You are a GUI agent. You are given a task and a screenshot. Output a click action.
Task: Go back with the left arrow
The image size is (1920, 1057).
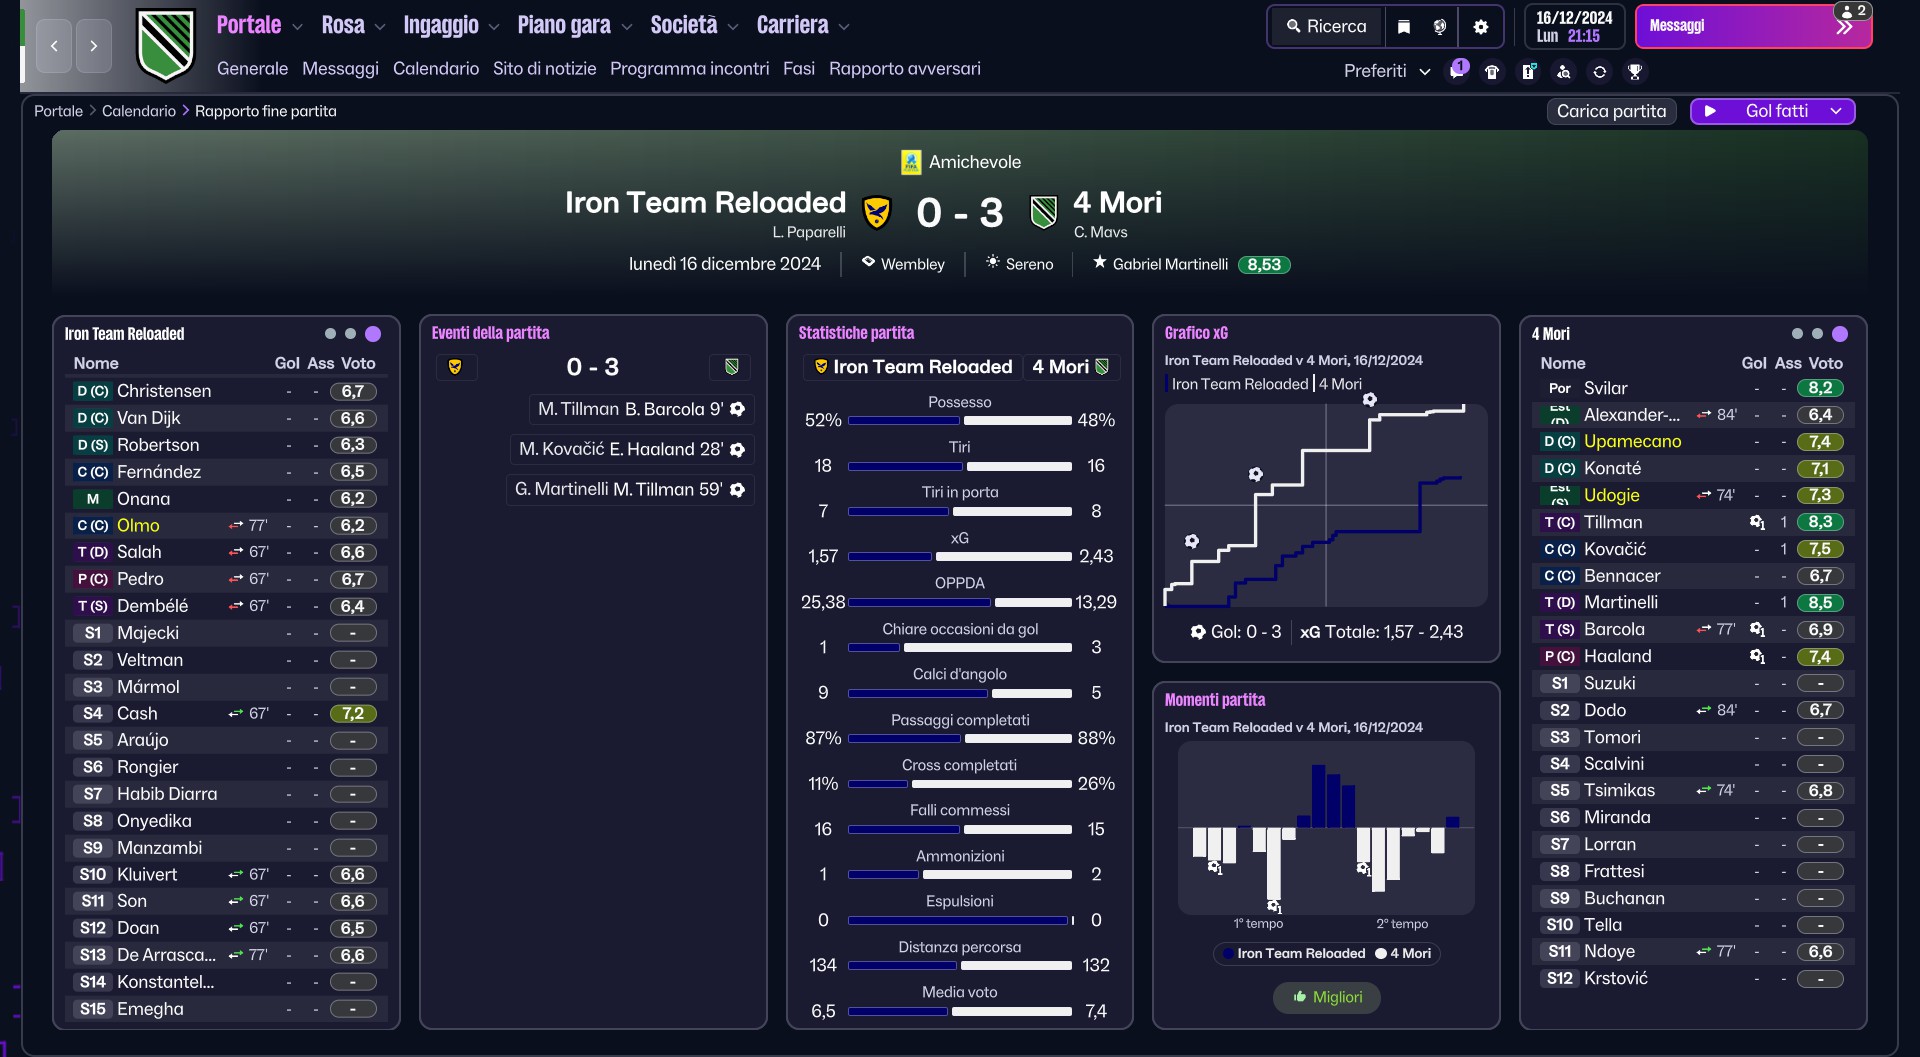54,46
